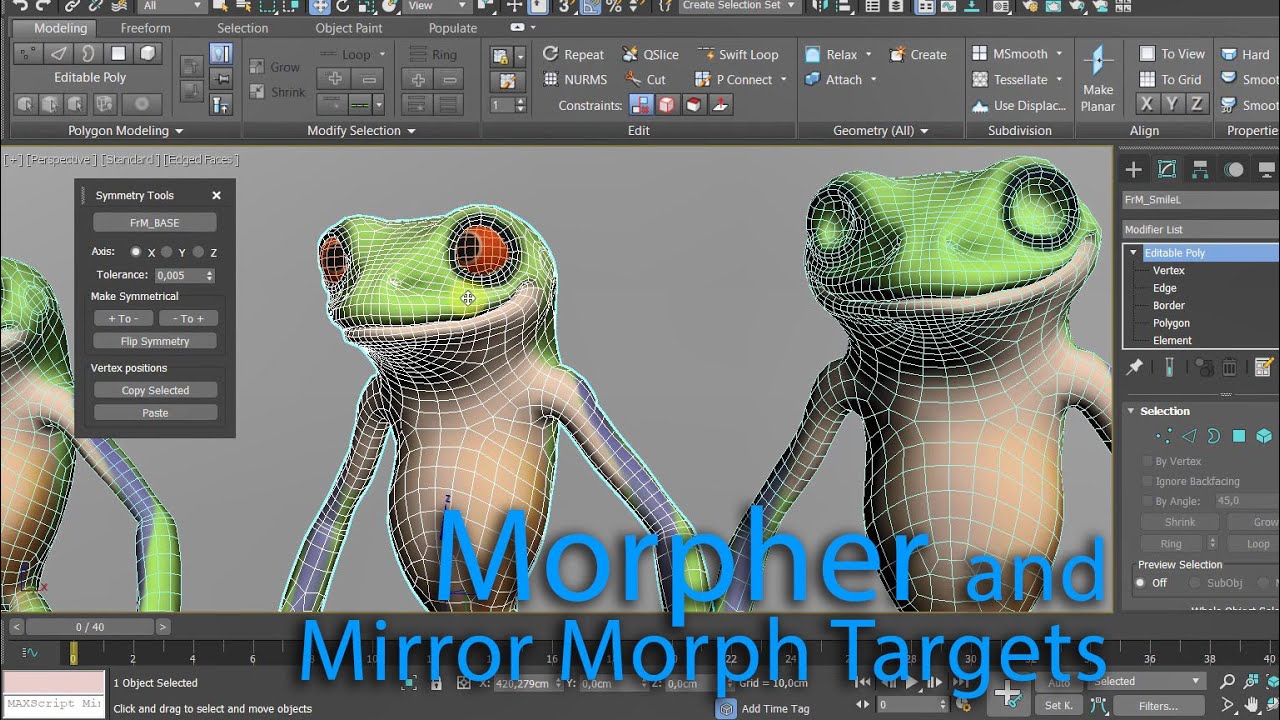Click Make Planar tool
Screen dimensions: 1280x720
1098,79
